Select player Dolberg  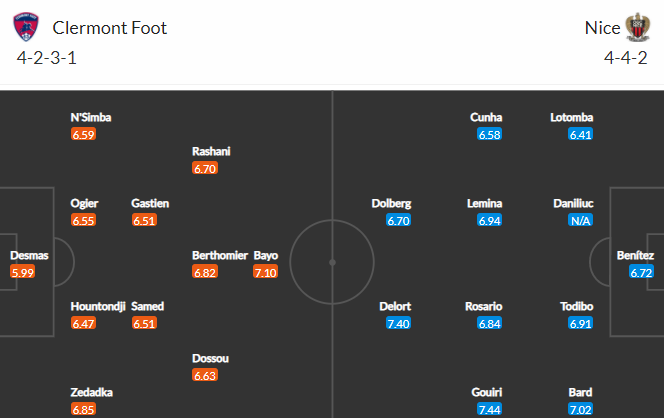(391, 204)
